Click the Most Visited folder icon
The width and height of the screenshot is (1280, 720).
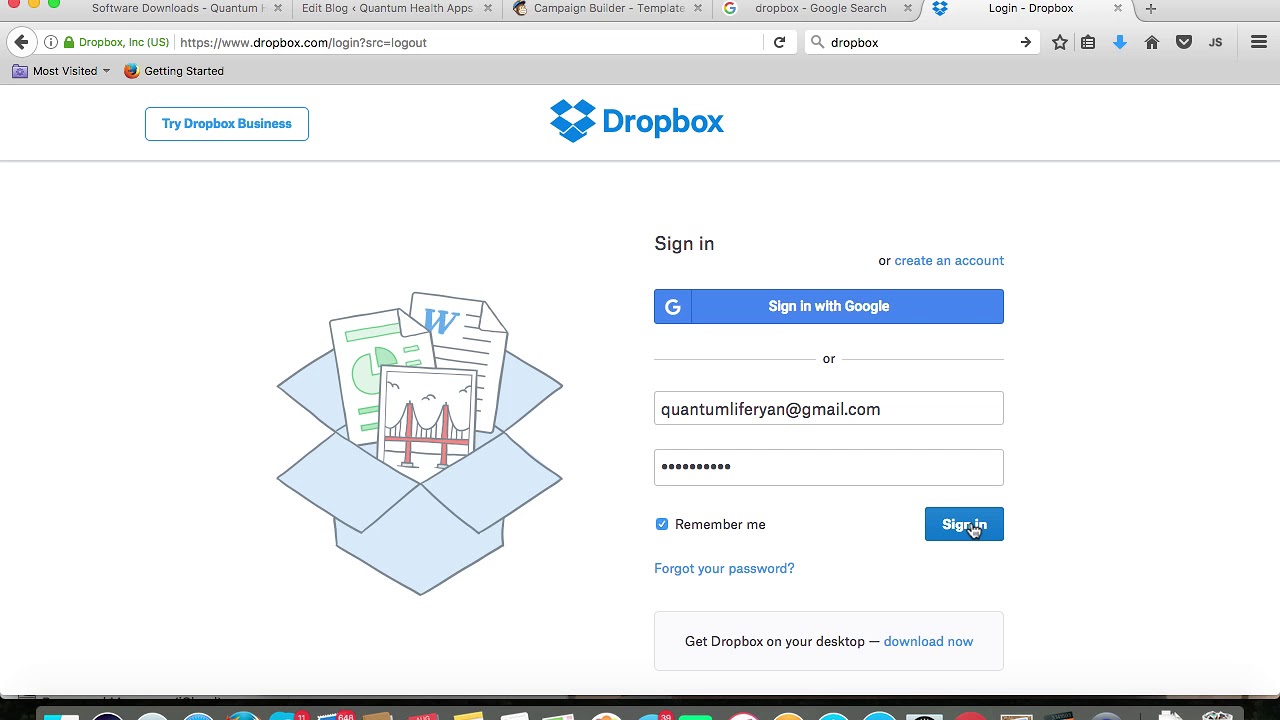click(x=20, y=71)
